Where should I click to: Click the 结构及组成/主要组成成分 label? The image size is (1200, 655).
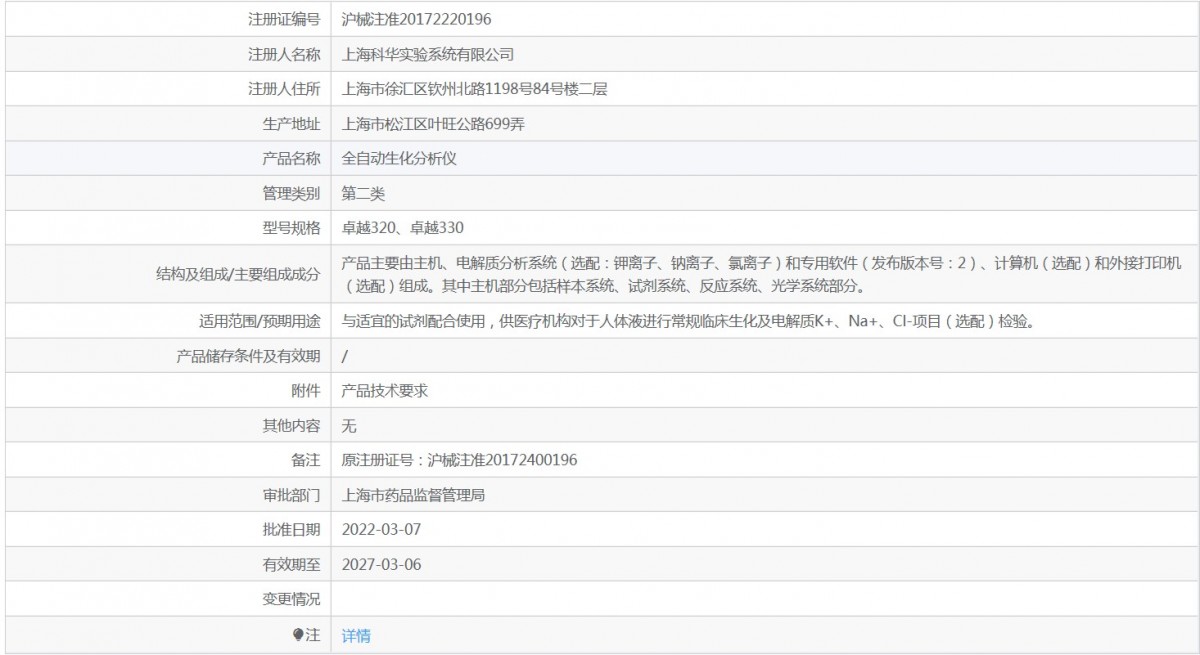point(238,274)
